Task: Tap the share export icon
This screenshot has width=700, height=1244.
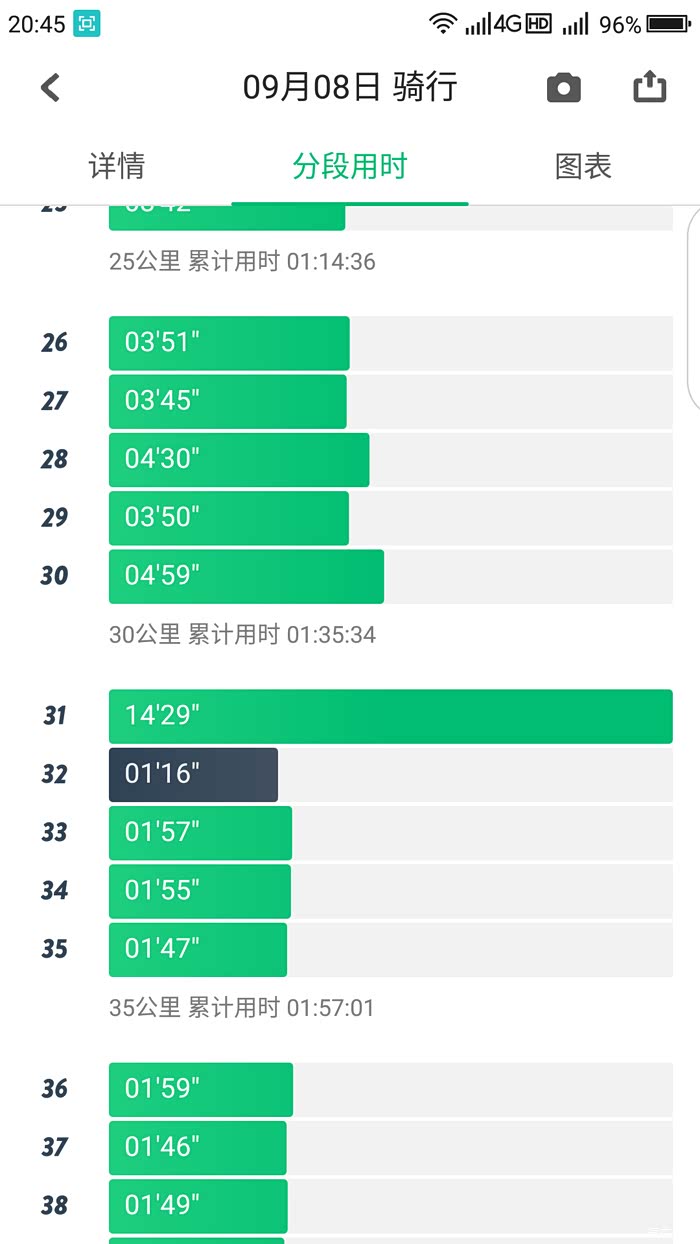Action: point(650,87)
